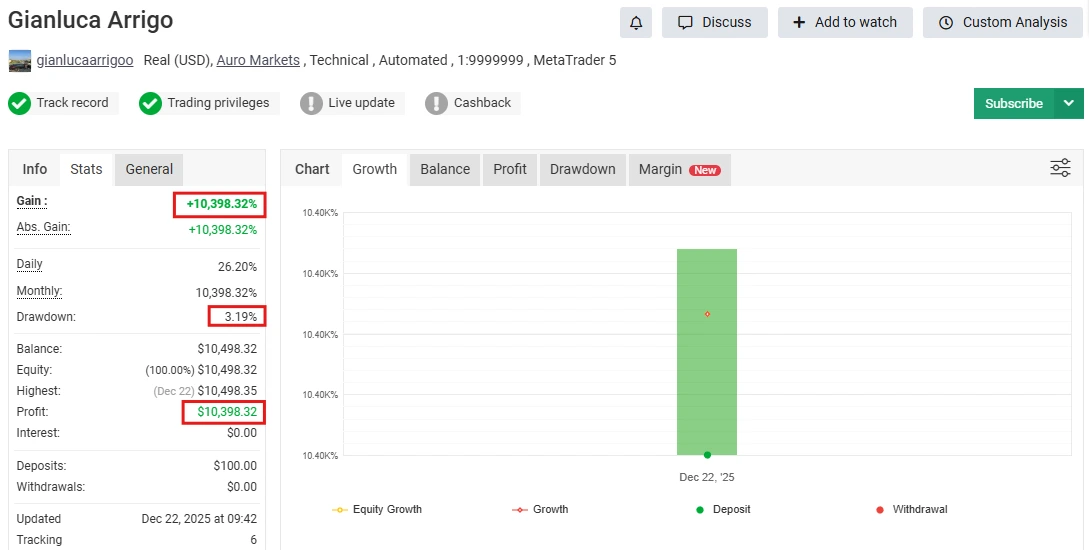Screen dimensions: 1089x550
Task: Open chart settings sliders icon
Action: click(x=1060, y=168)
